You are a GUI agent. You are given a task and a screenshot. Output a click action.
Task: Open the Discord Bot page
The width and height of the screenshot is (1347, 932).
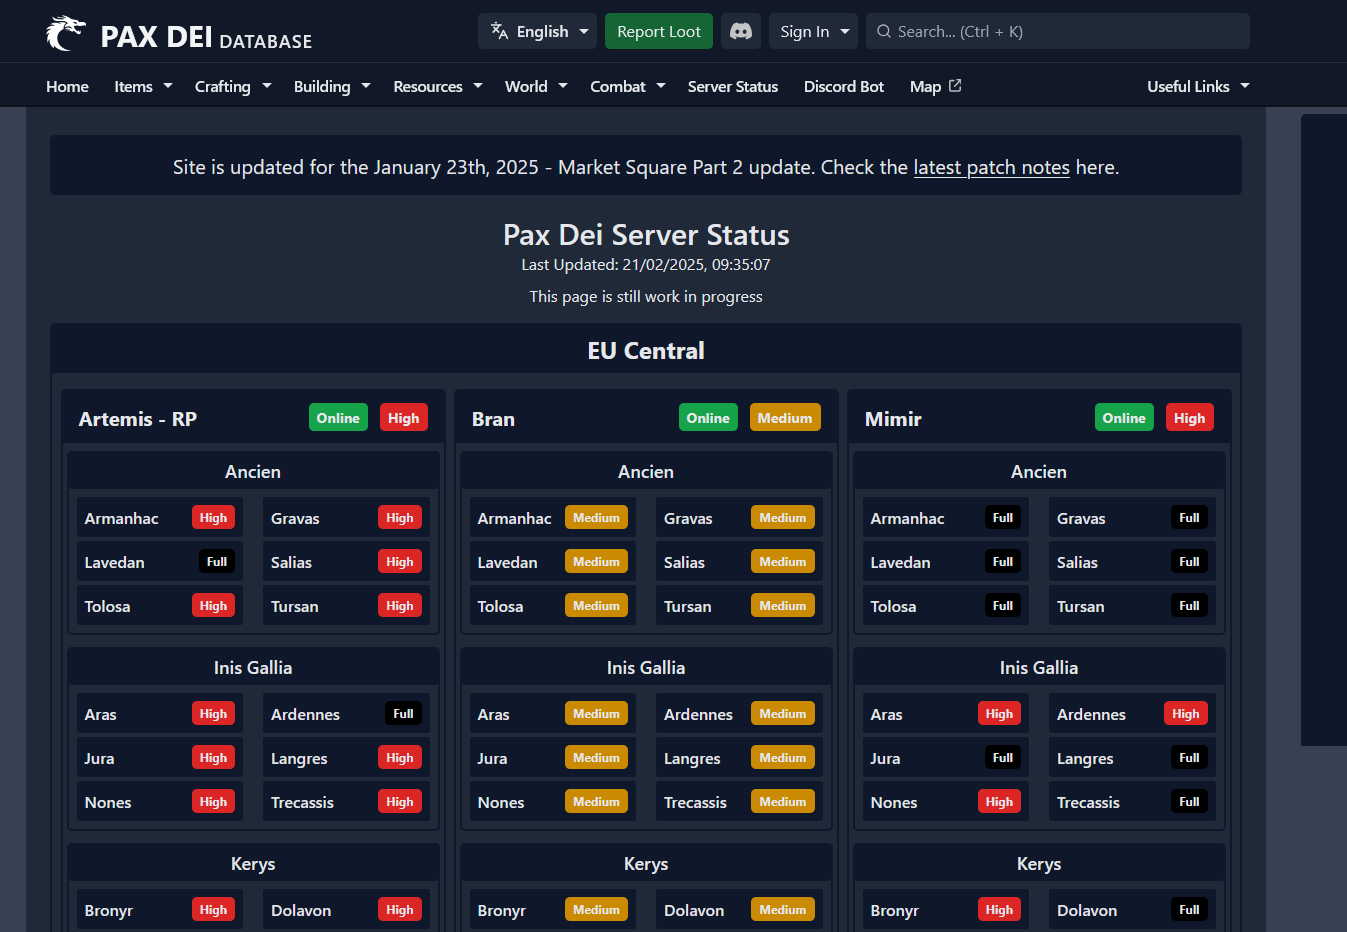tap(844, 86)
